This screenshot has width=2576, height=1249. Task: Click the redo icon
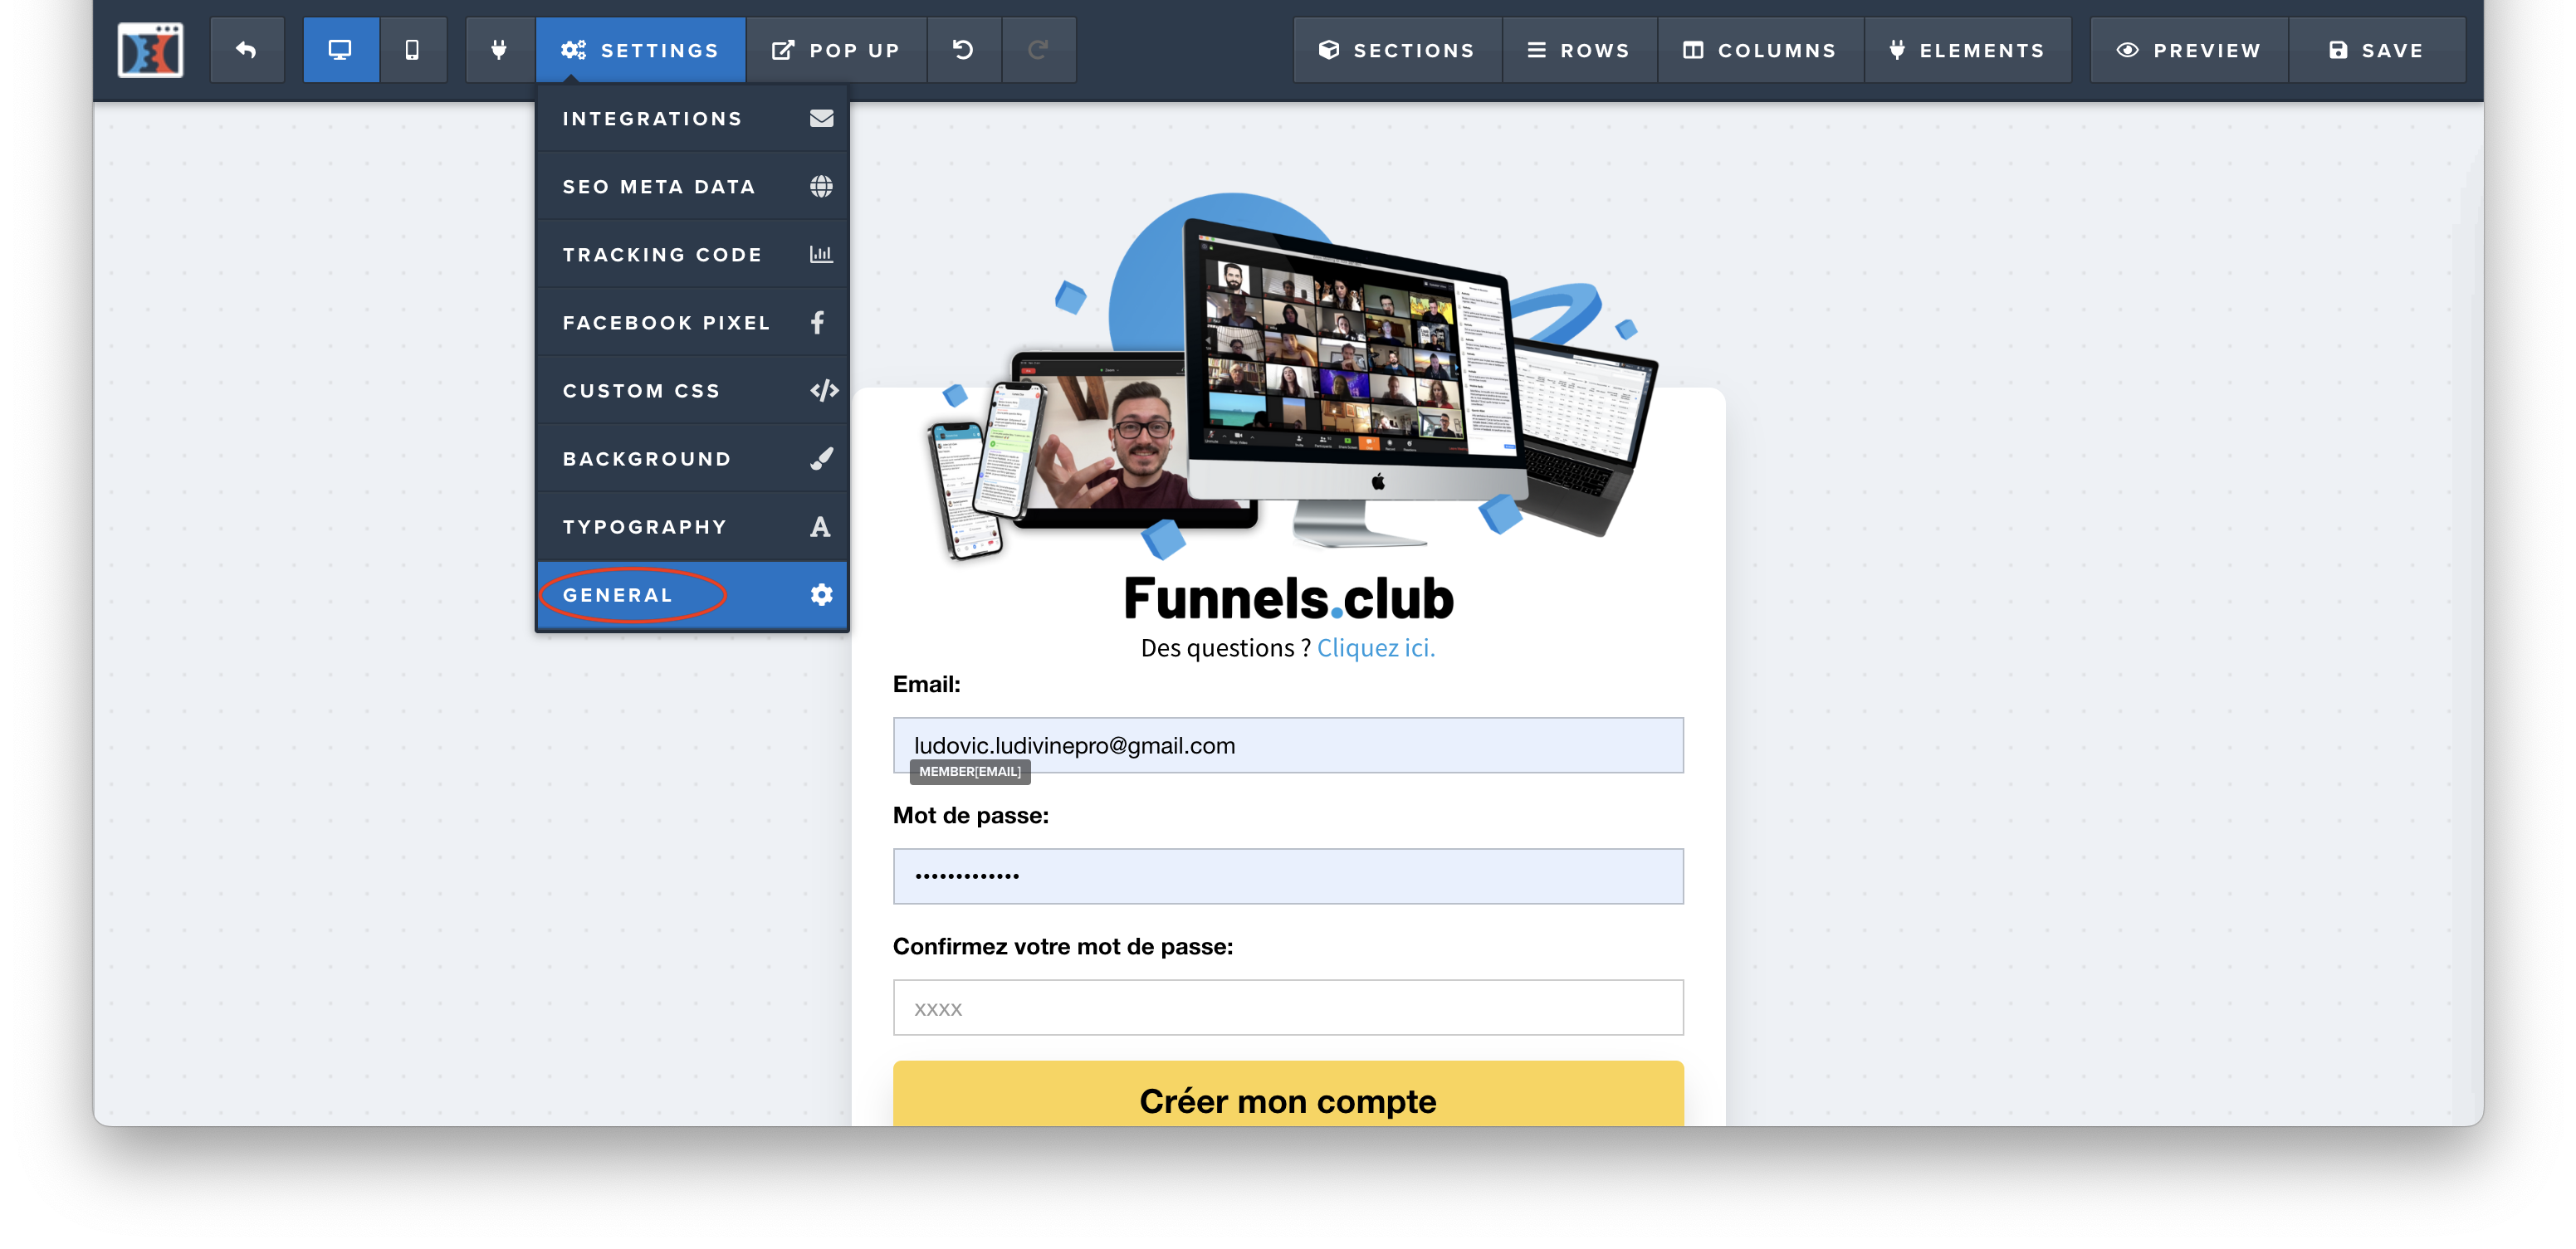tap(1038, 50)
